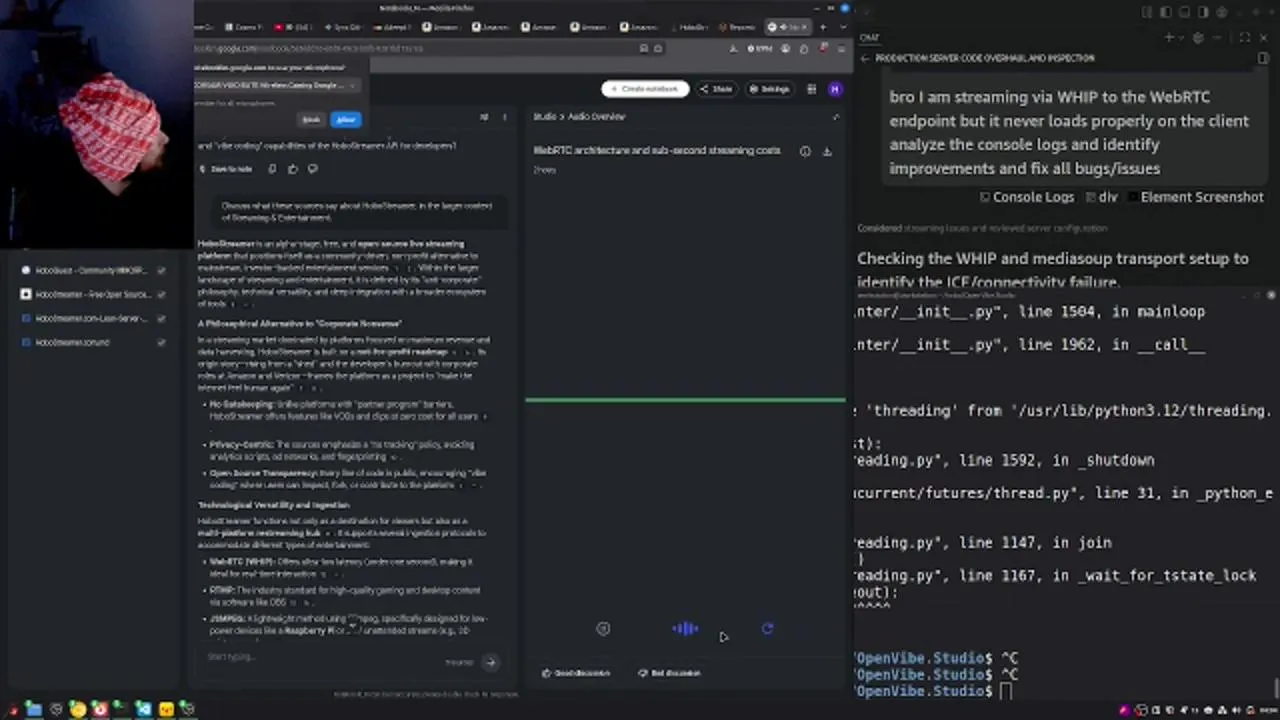
Task: Click Create notebook button
Action: [x=645, y=89]
